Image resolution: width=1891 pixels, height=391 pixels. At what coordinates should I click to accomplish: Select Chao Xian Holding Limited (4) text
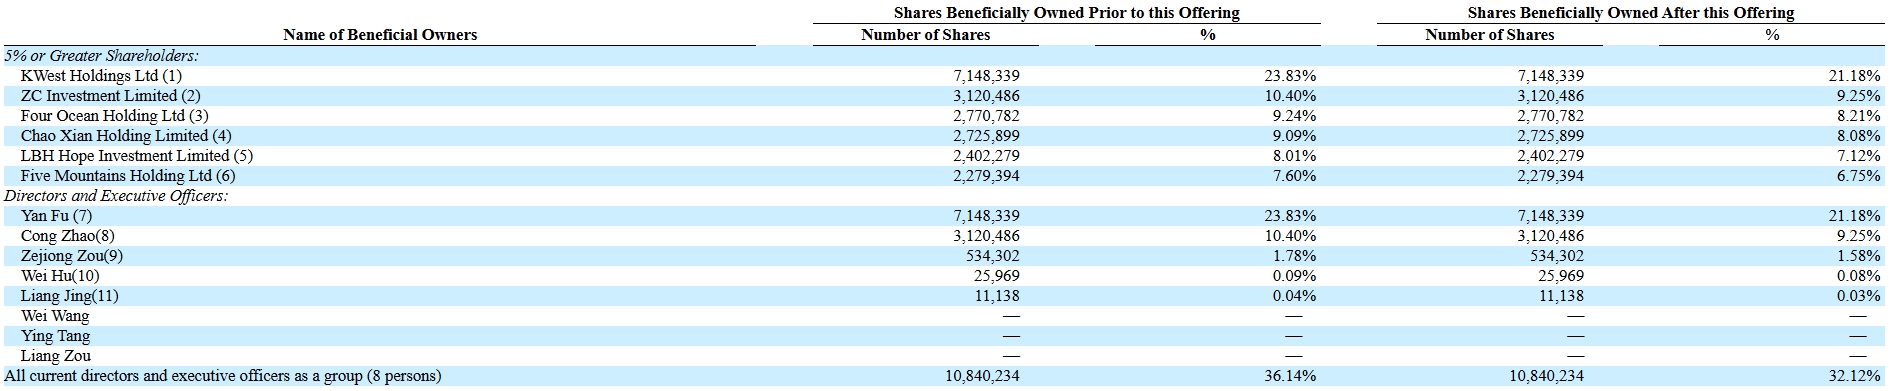tap(126, 136)
